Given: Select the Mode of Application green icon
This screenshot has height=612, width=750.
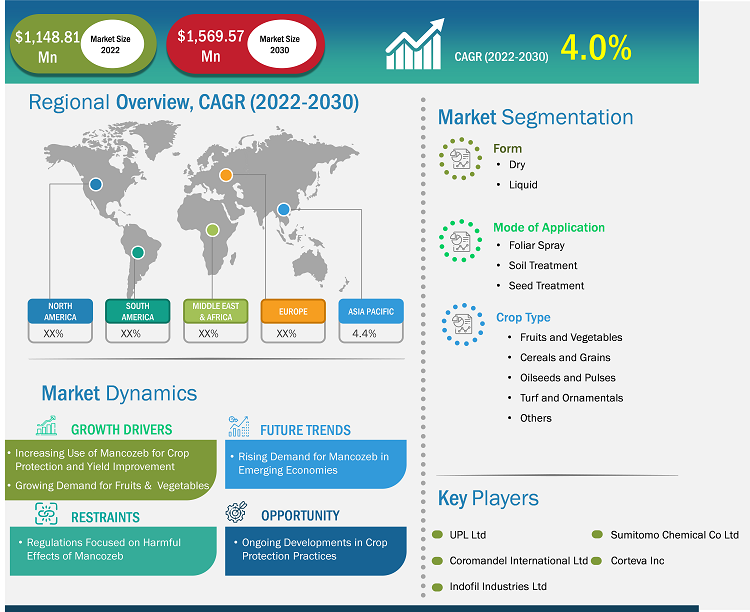Looking at the screenshot, I should (460, 241).
